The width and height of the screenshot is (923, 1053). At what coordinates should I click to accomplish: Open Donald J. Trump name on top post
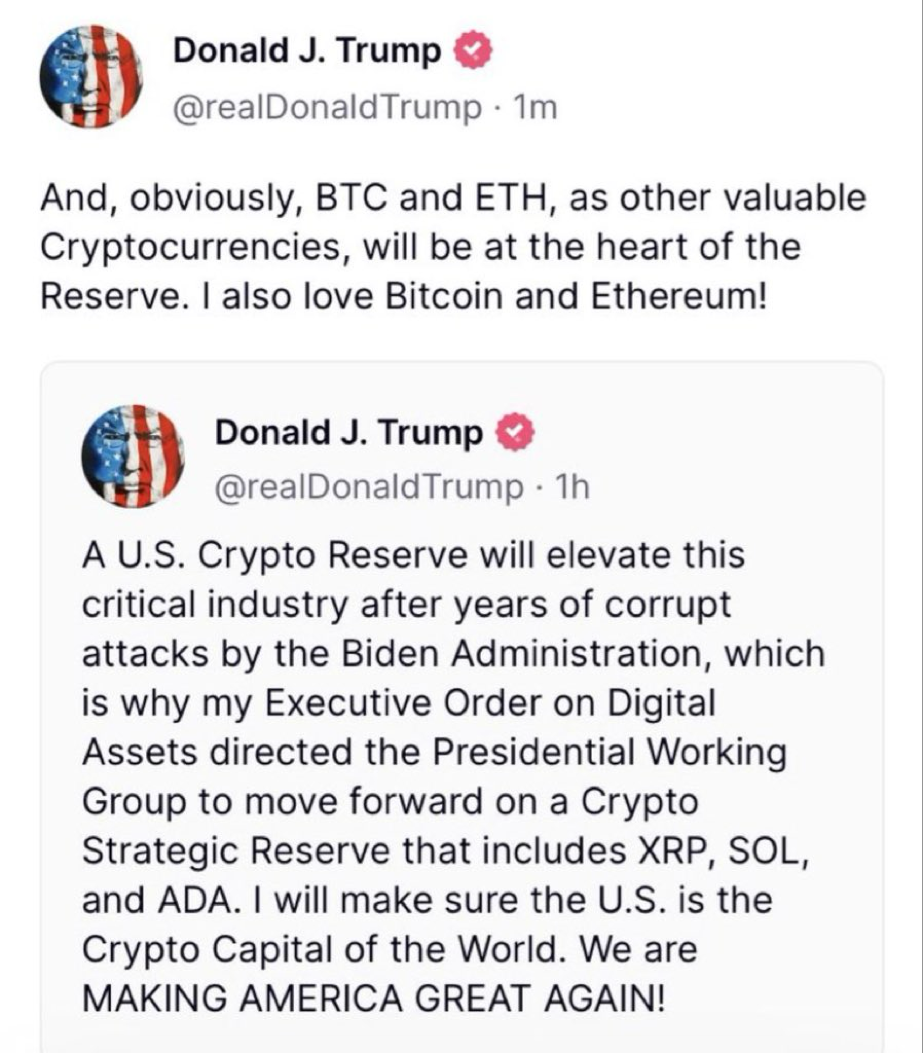pyautogui.click(x=307, y=51)
